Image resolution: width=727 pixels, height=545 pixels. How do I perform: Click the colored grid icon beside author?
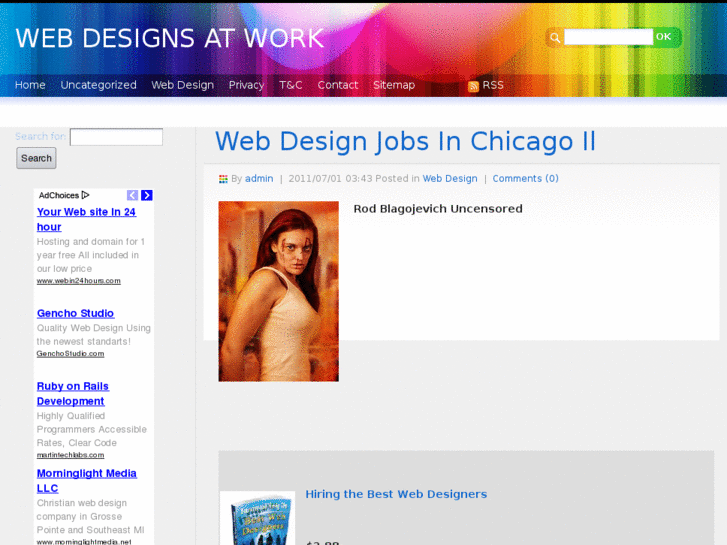coord(223,179)
